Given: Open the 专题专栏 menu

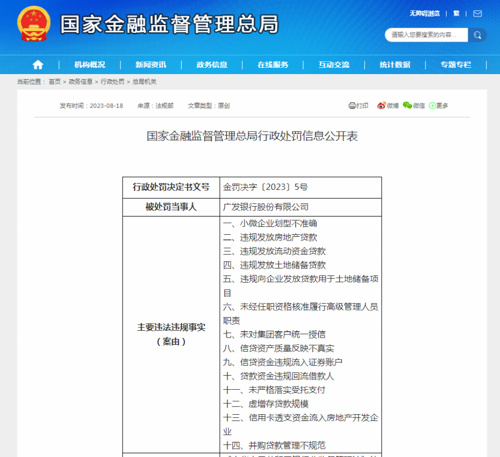Looking at the screenshot, I should tap(456, 65).
